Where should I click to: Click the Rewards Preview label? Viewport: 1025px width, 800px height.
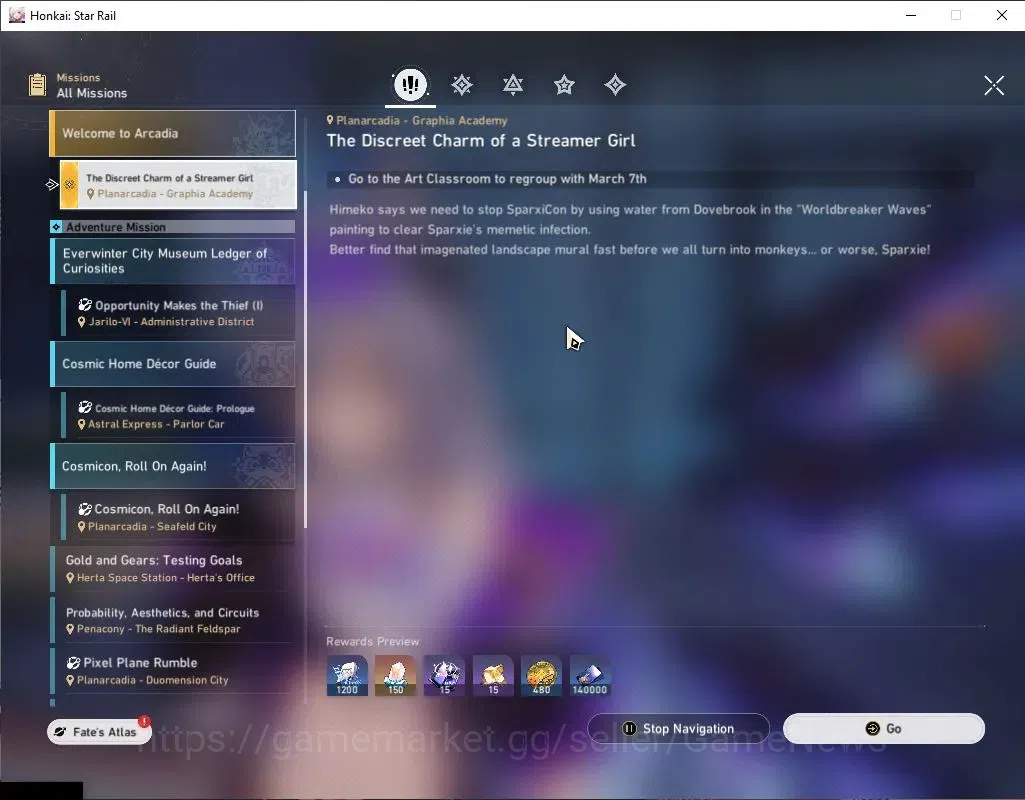tap(373, 642)
